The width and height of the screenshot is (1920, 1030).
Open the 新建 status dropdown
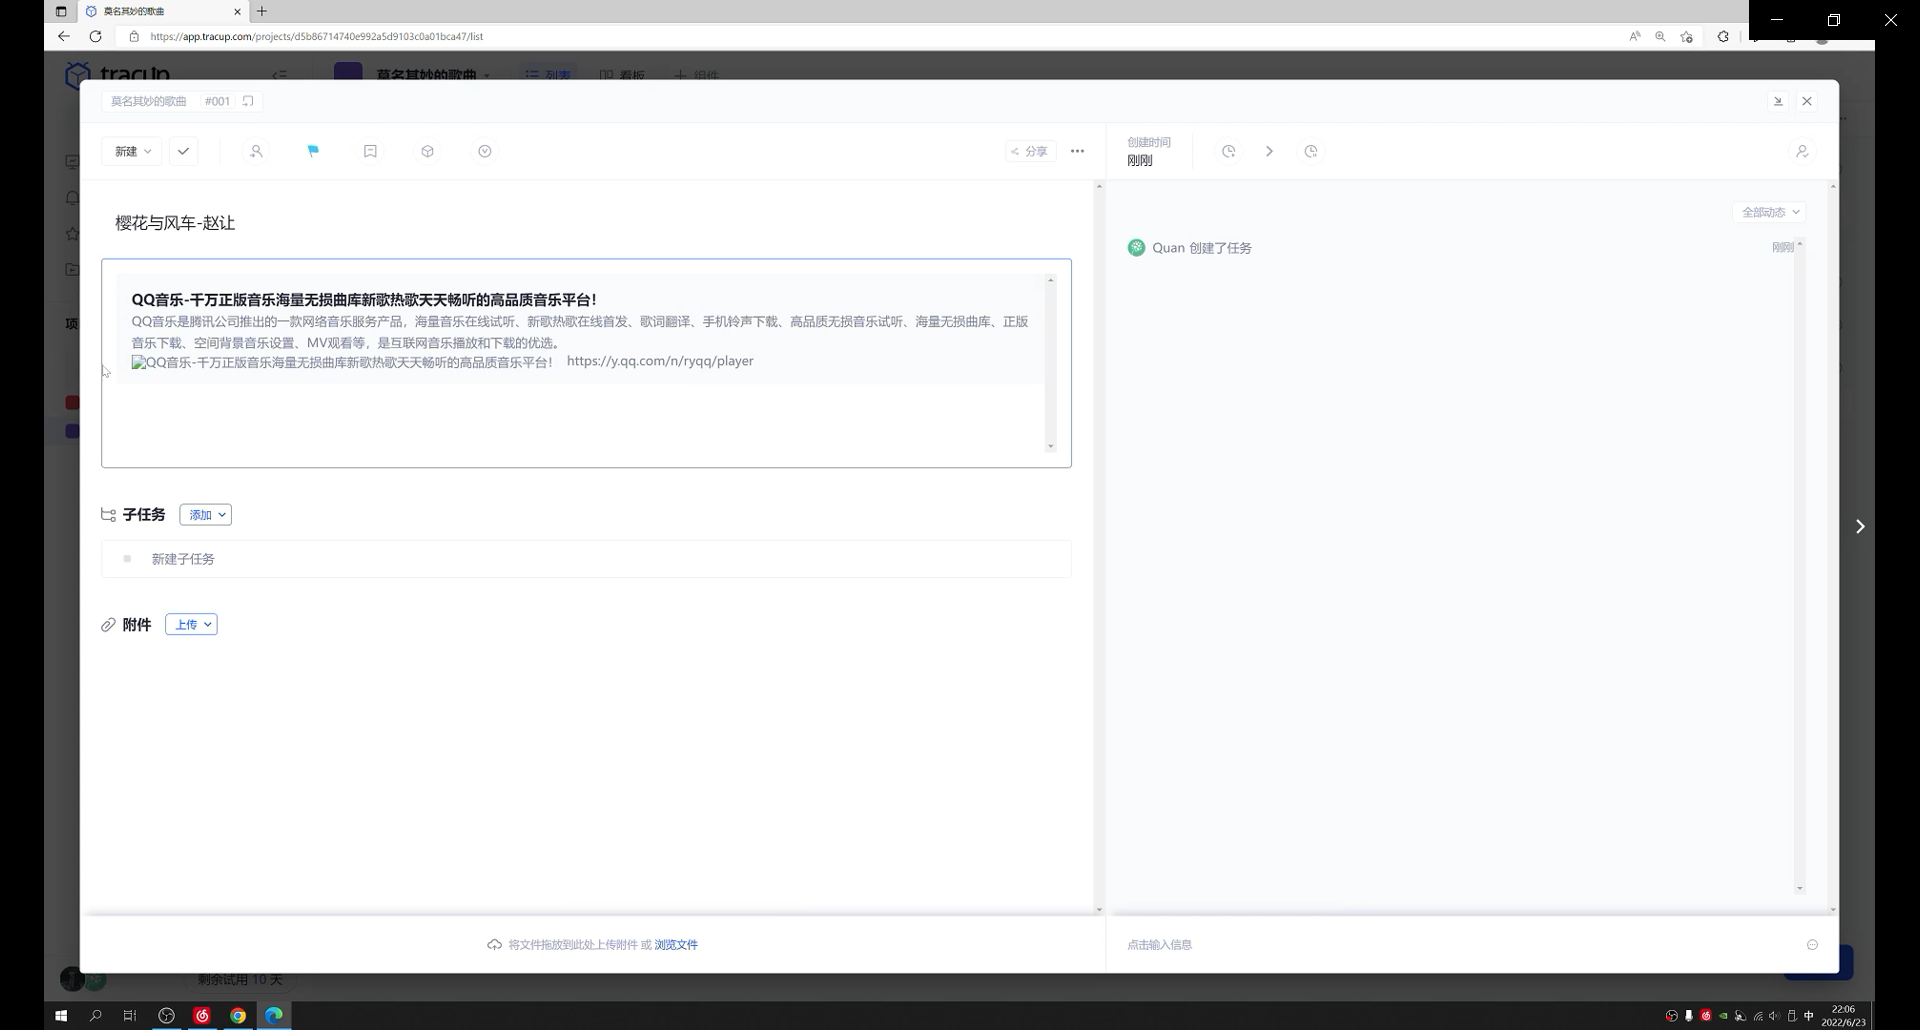coord(132,151)
